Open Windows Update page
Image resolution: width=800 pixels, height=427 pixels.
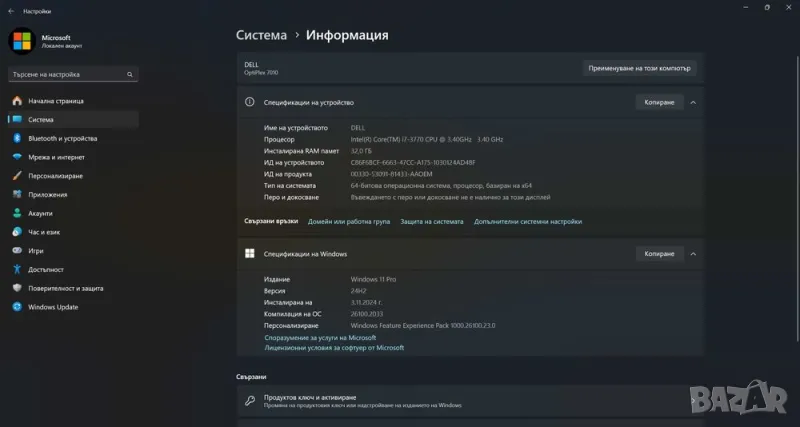pyautogui.click(x=53, y=307)
